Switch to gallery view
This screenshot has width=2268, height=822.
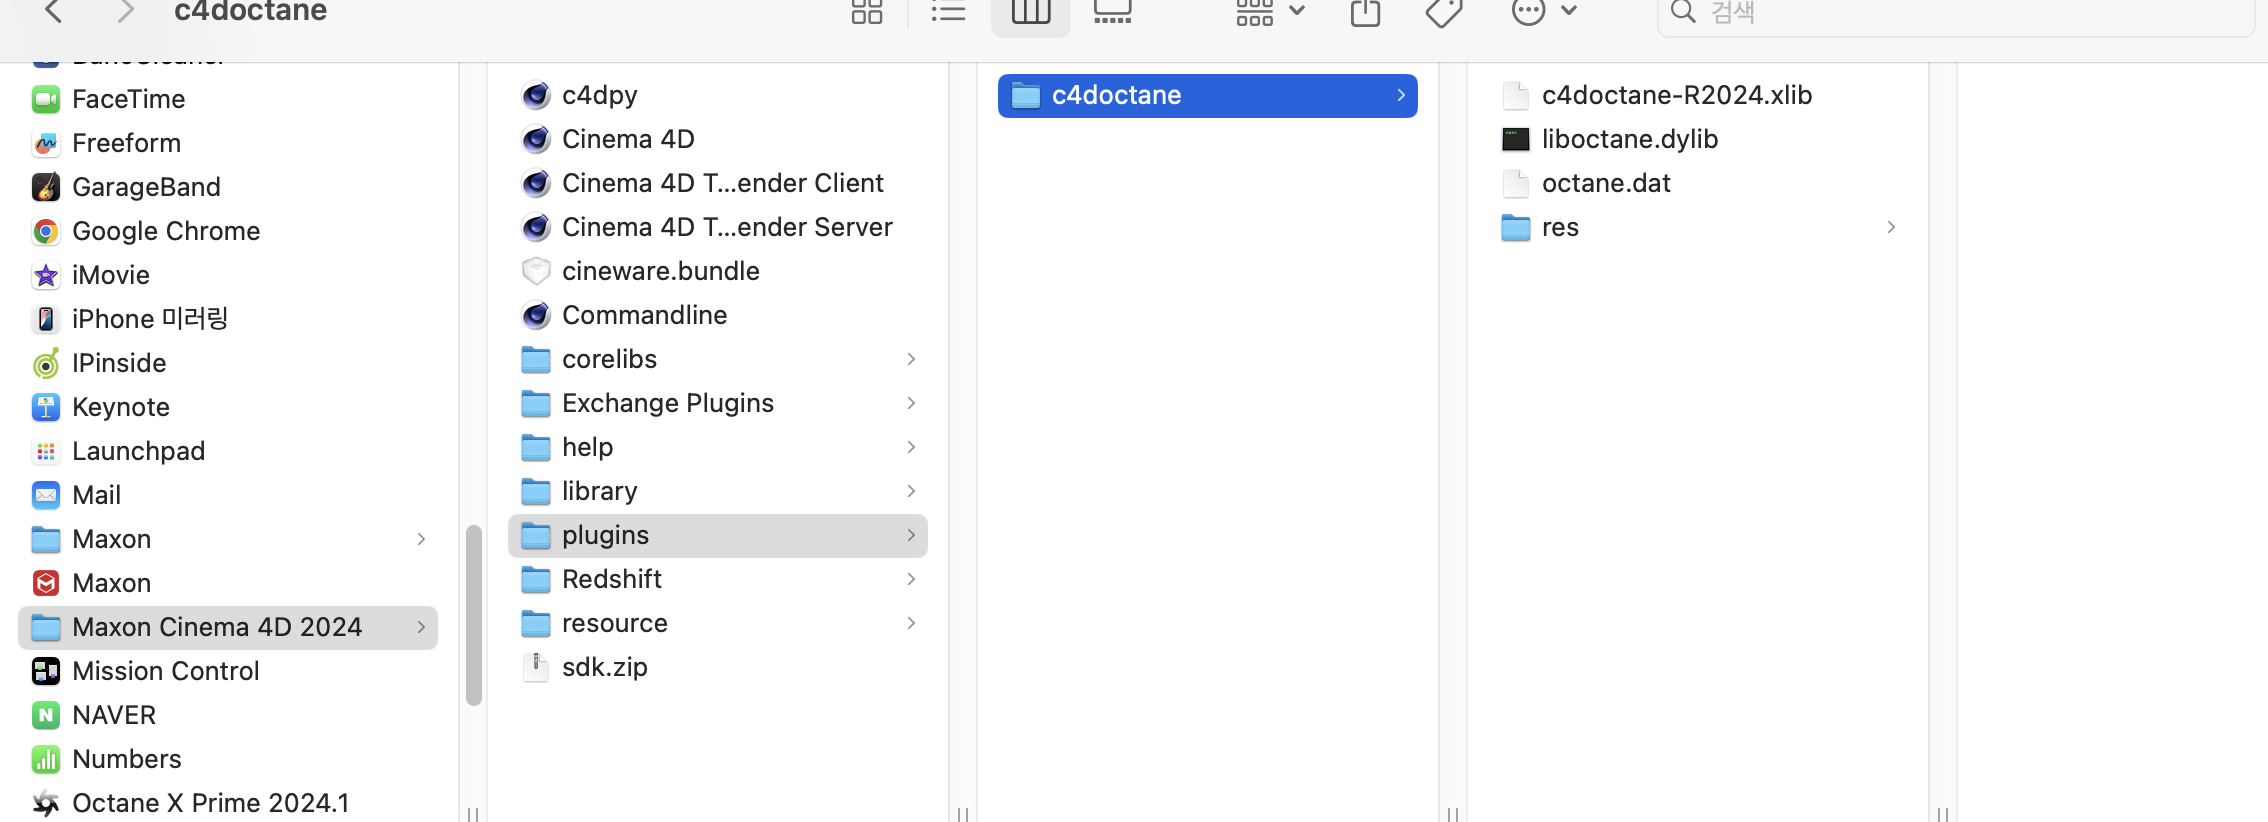coord(1112,12)
